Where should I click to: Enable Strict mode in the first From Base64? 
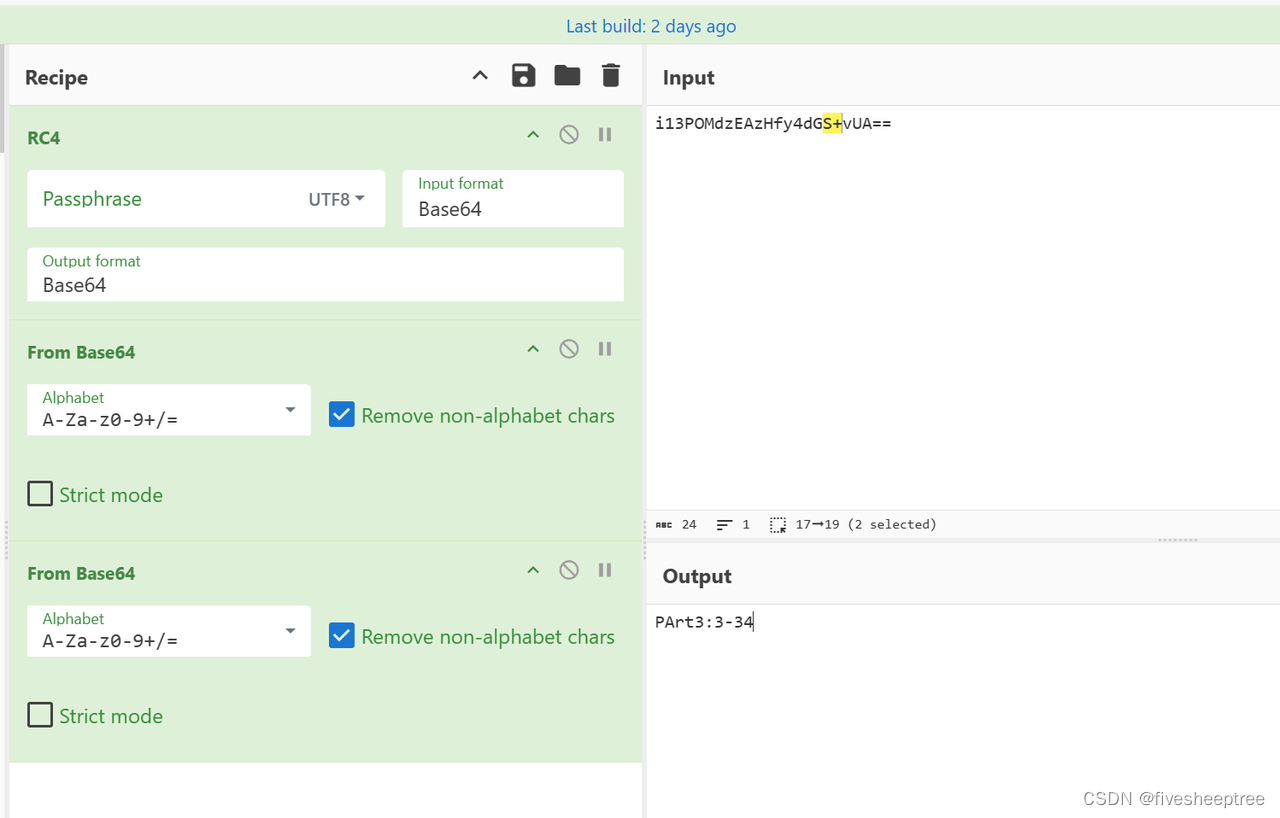point(40,493)
